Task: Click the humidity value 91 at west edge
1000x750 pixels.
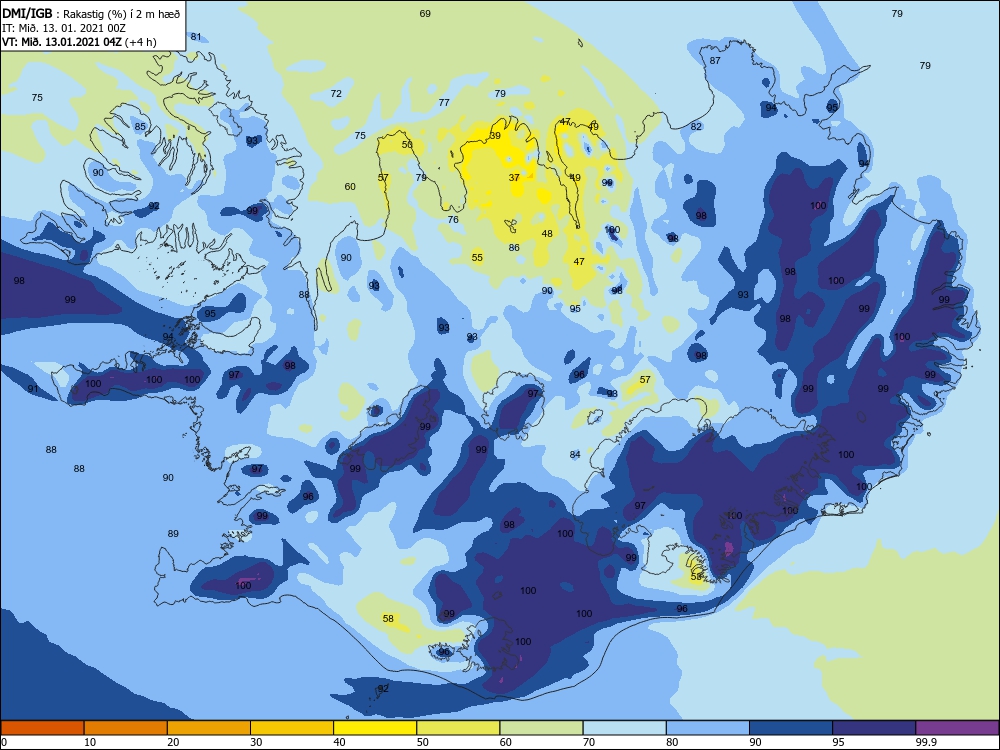Action: coord(33,388)
